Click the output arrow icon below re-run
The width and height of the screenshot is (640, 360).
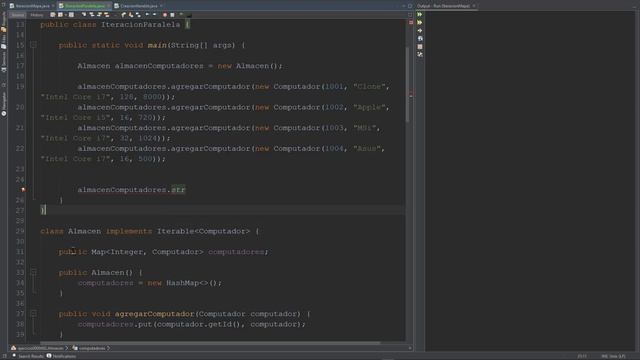tap(420, 31)
